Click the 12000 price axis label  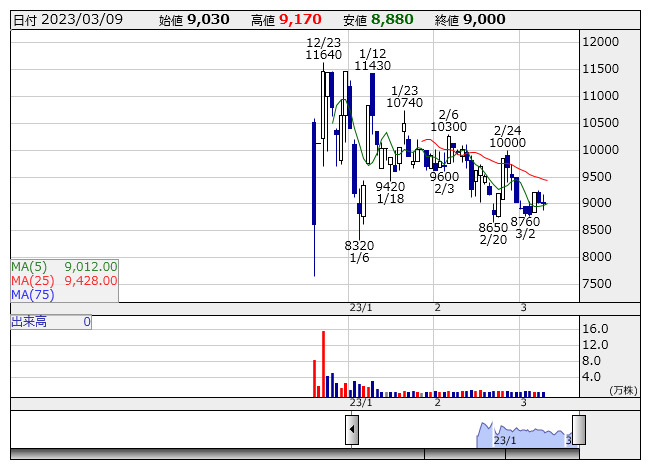[x=601, y=42]
